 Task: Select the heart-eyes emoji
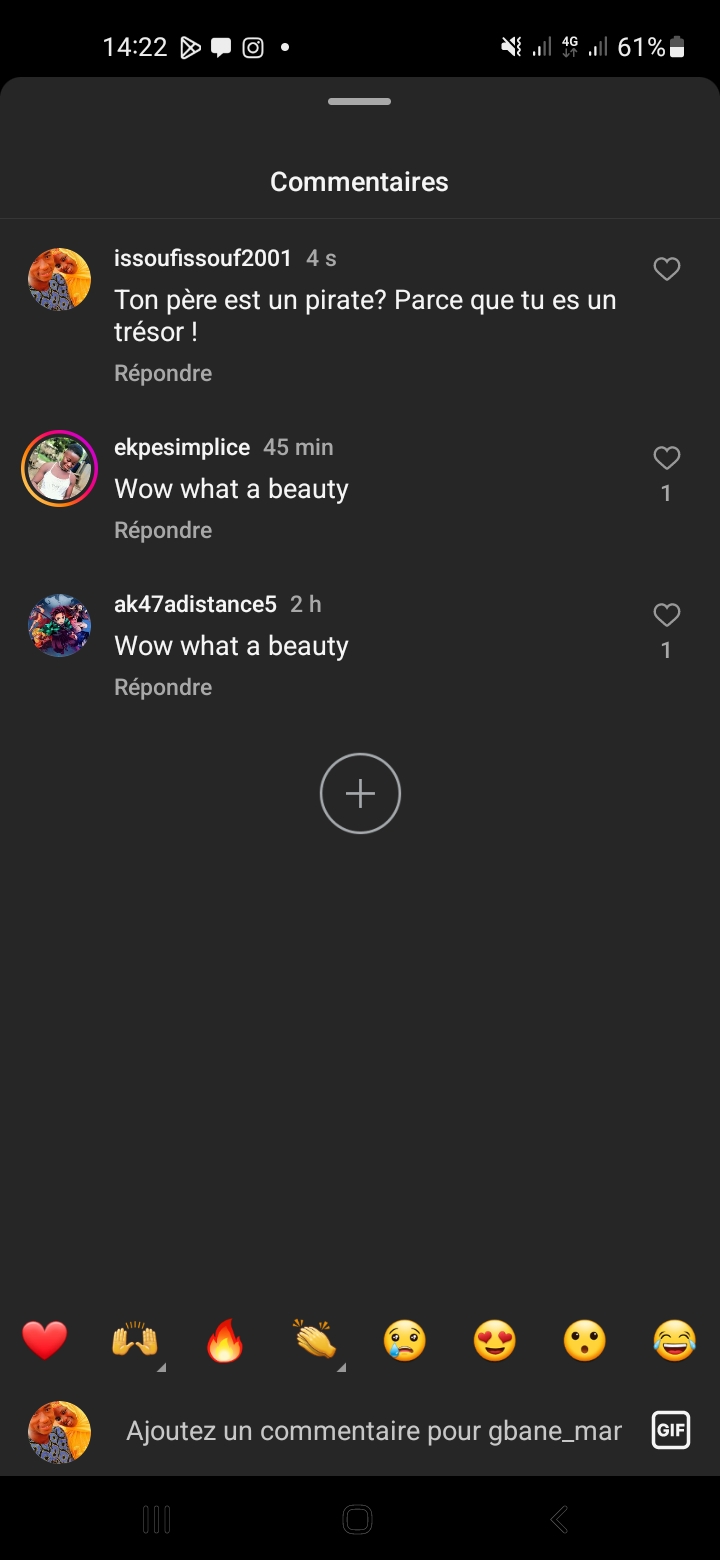495,1340
